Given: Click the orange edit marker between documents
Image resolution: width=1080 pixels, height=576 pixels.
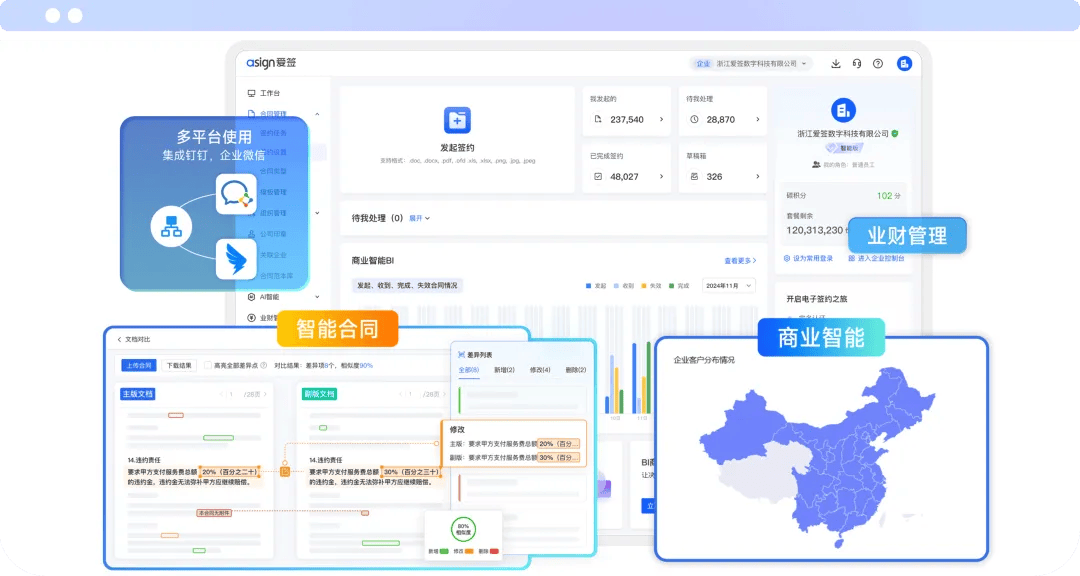Looking at the screenshot, I should [284, 471].
